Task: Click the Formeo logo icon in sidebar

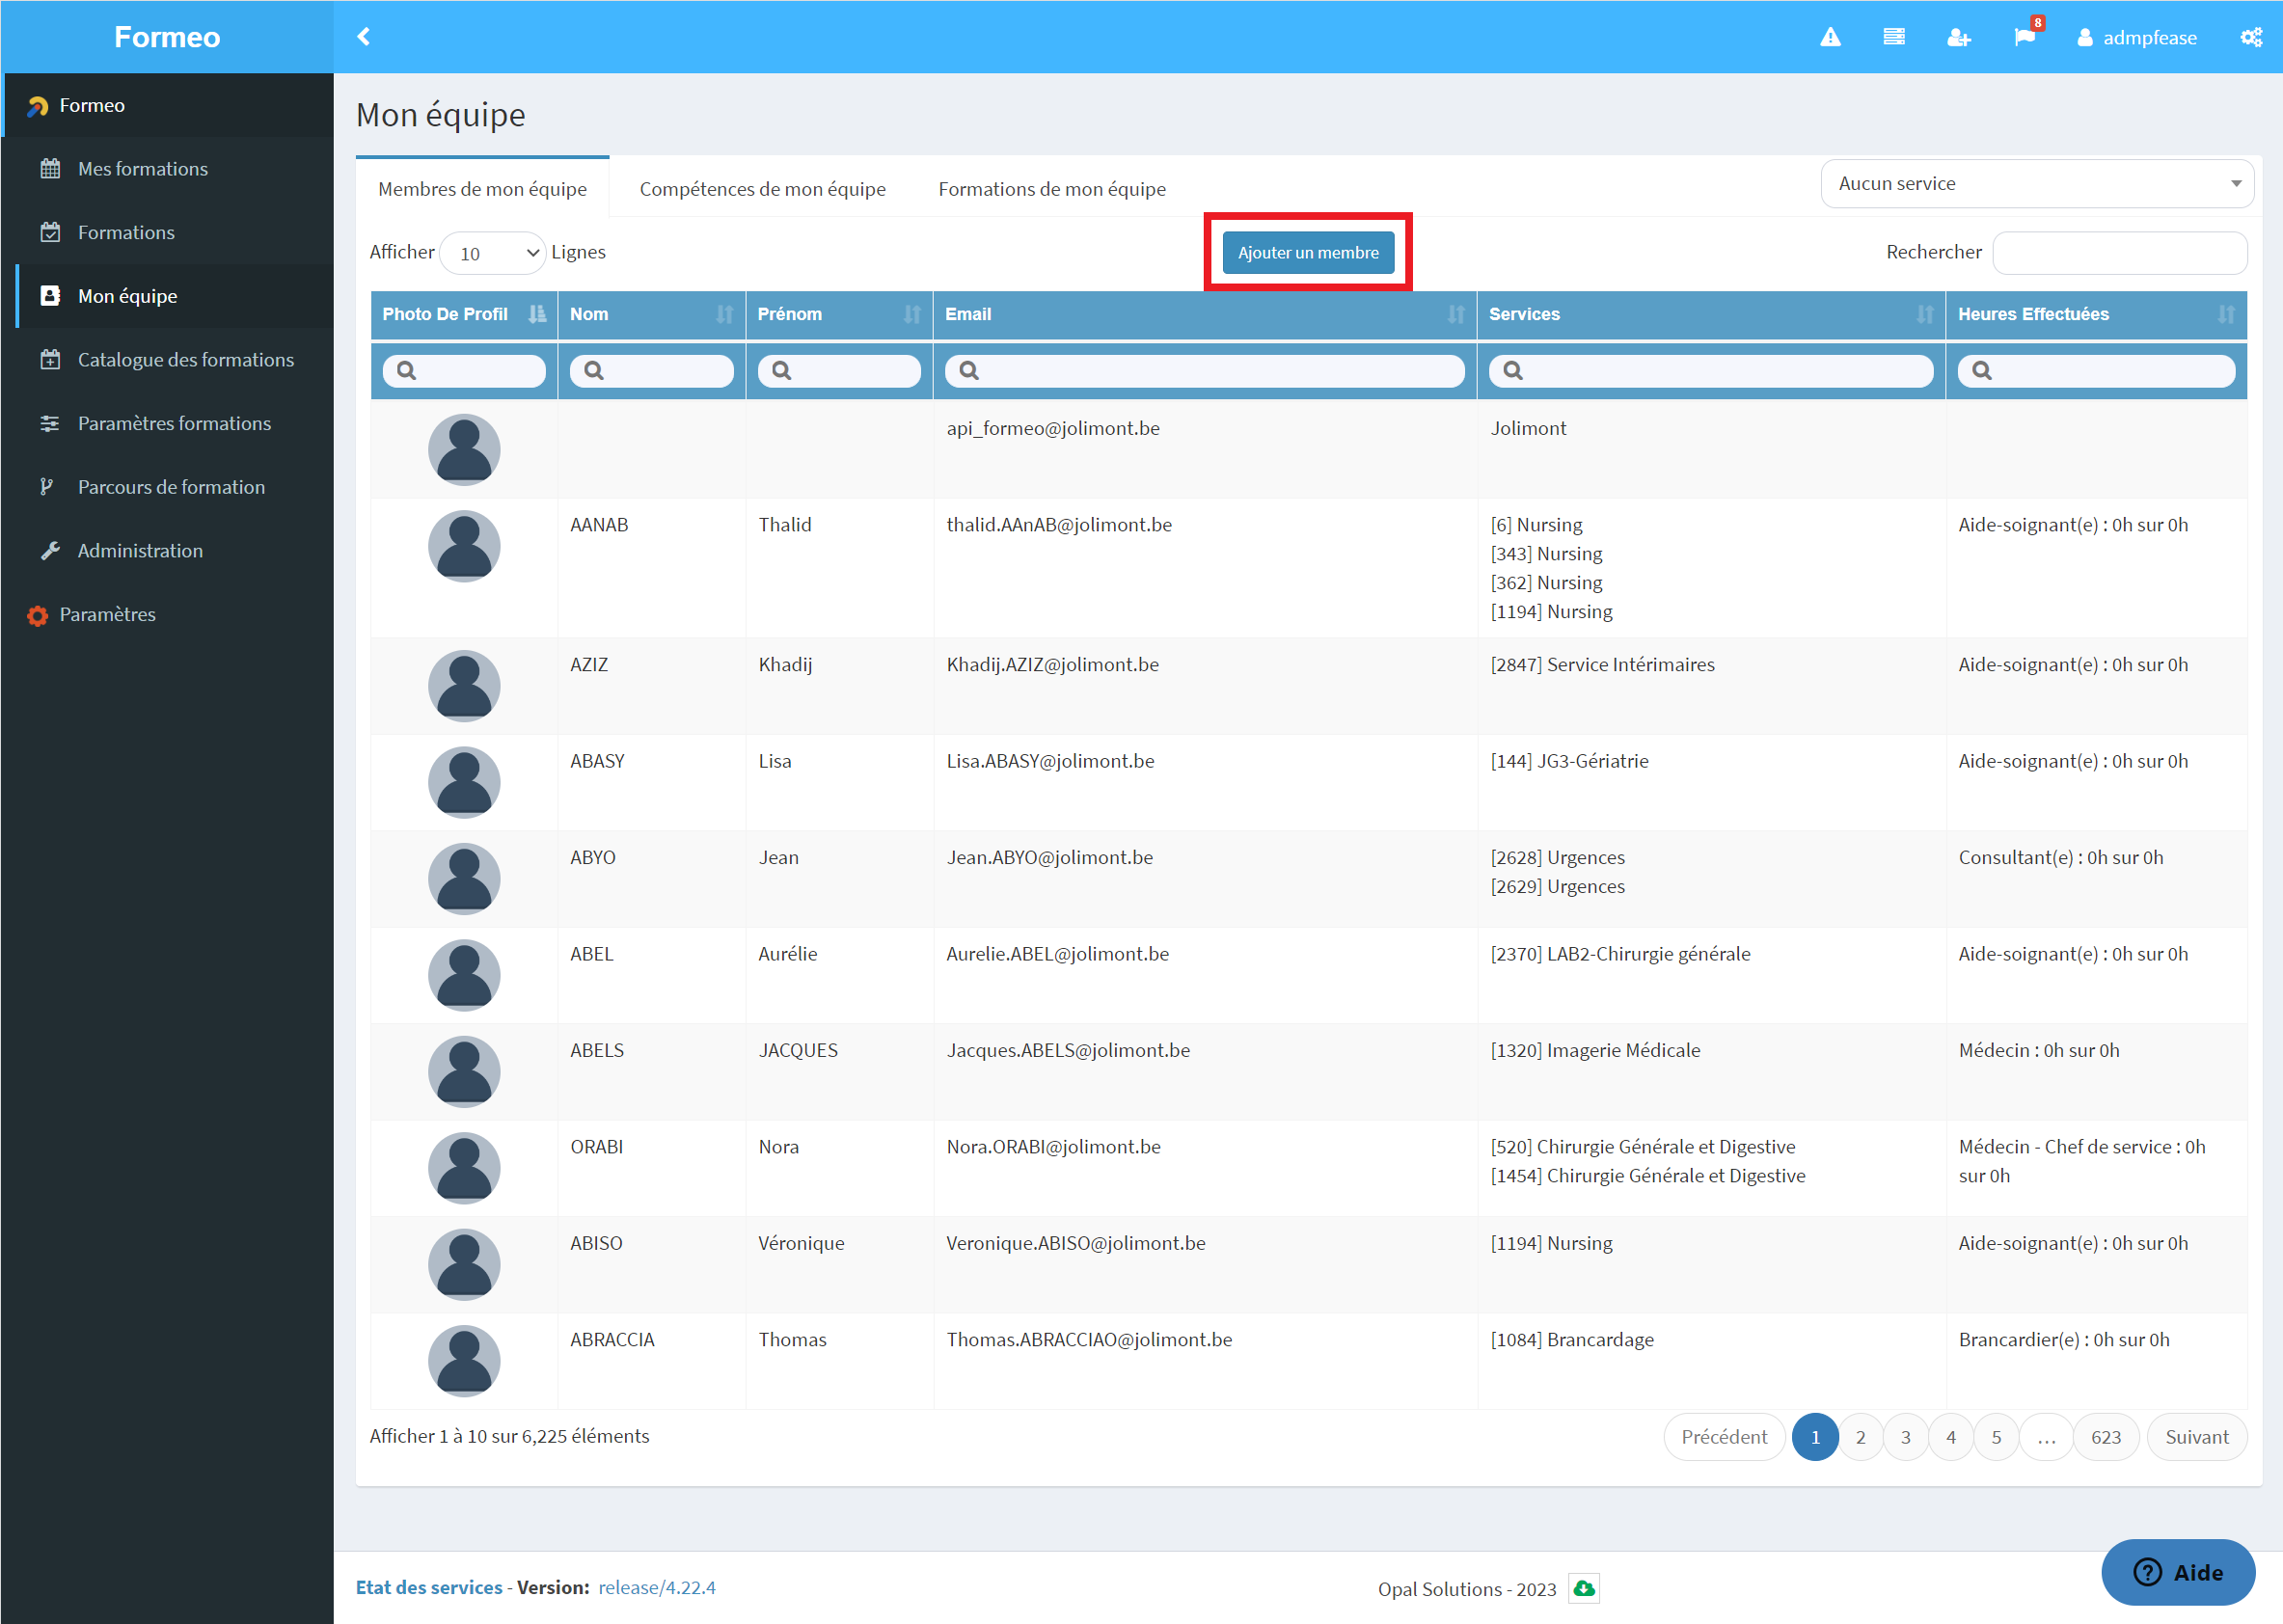Action: click(38, 105)
